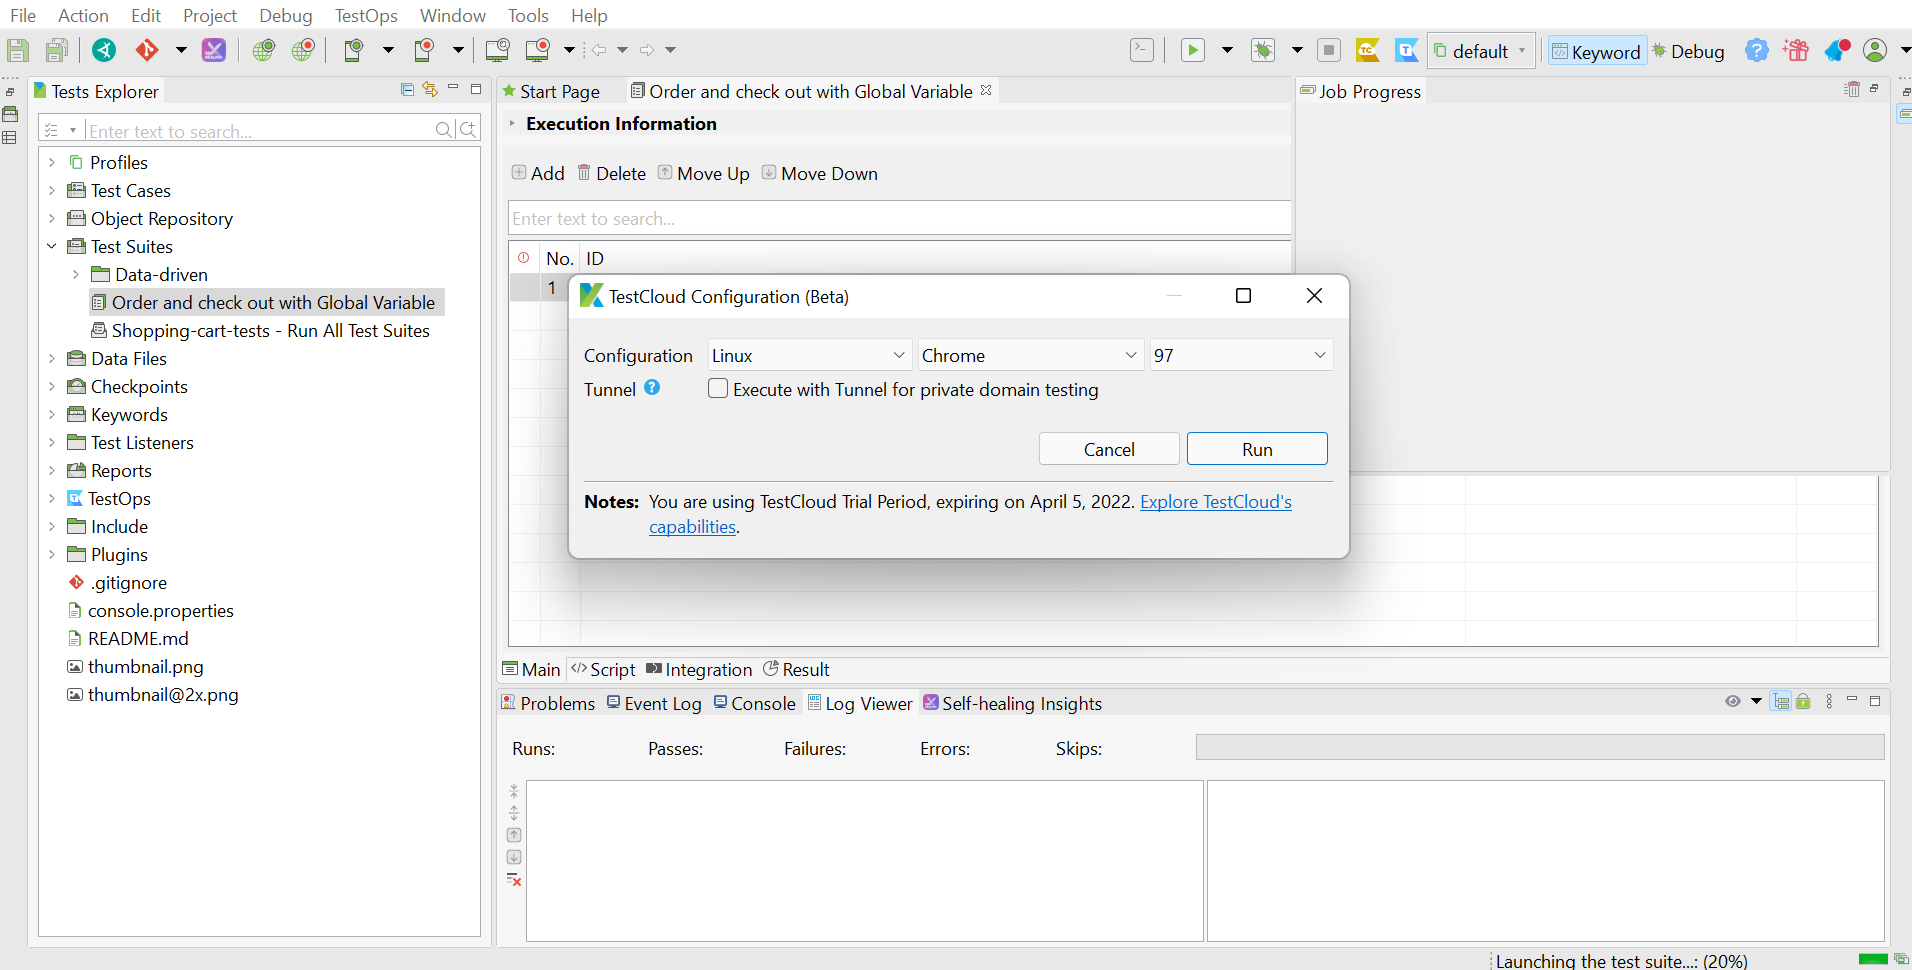This screenshot has width=1912, height=970.
Task: Click the teal Katalon TestOps toolbar icon
Action: [x=104, y=50]
